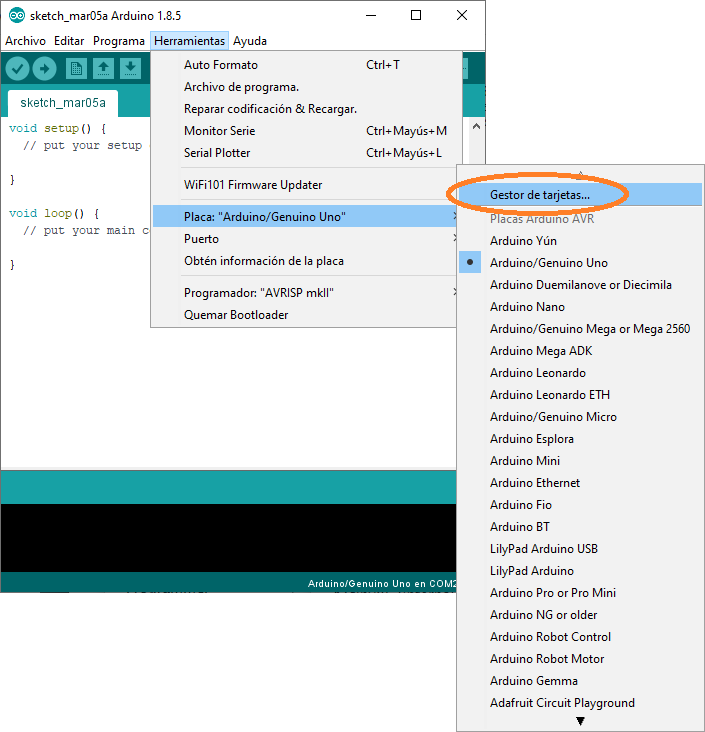The image size is (705, 732).
Task: Select Reparar codificación & Recargar
Action: [x=304, y=109]
